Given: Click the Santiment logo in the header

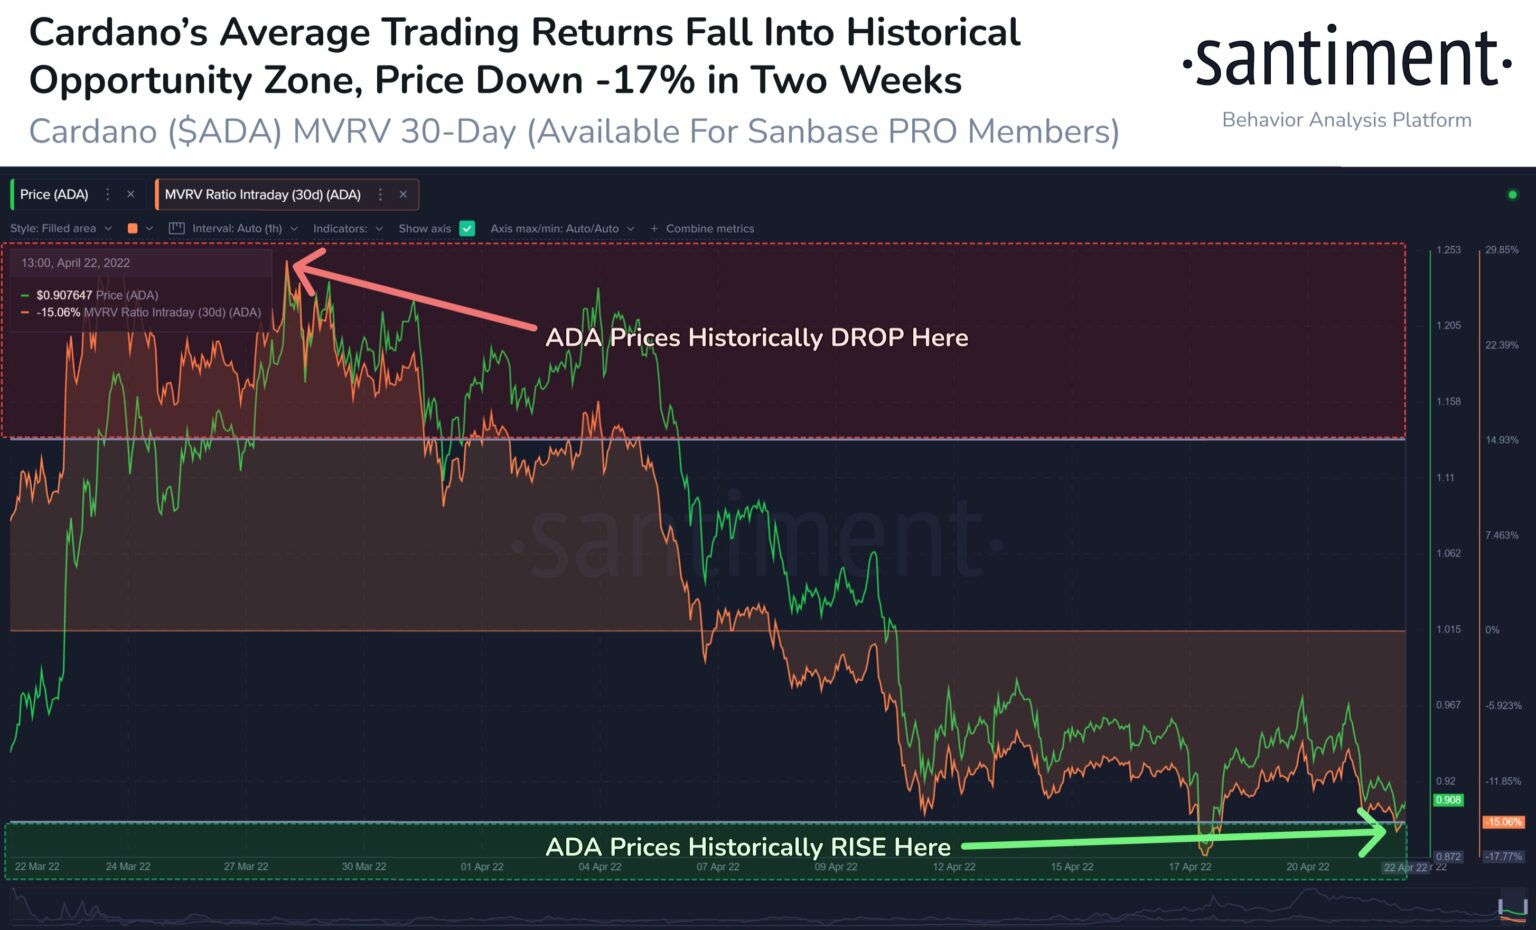Looking at the screenshot, I should click(x=1346, y=60).
